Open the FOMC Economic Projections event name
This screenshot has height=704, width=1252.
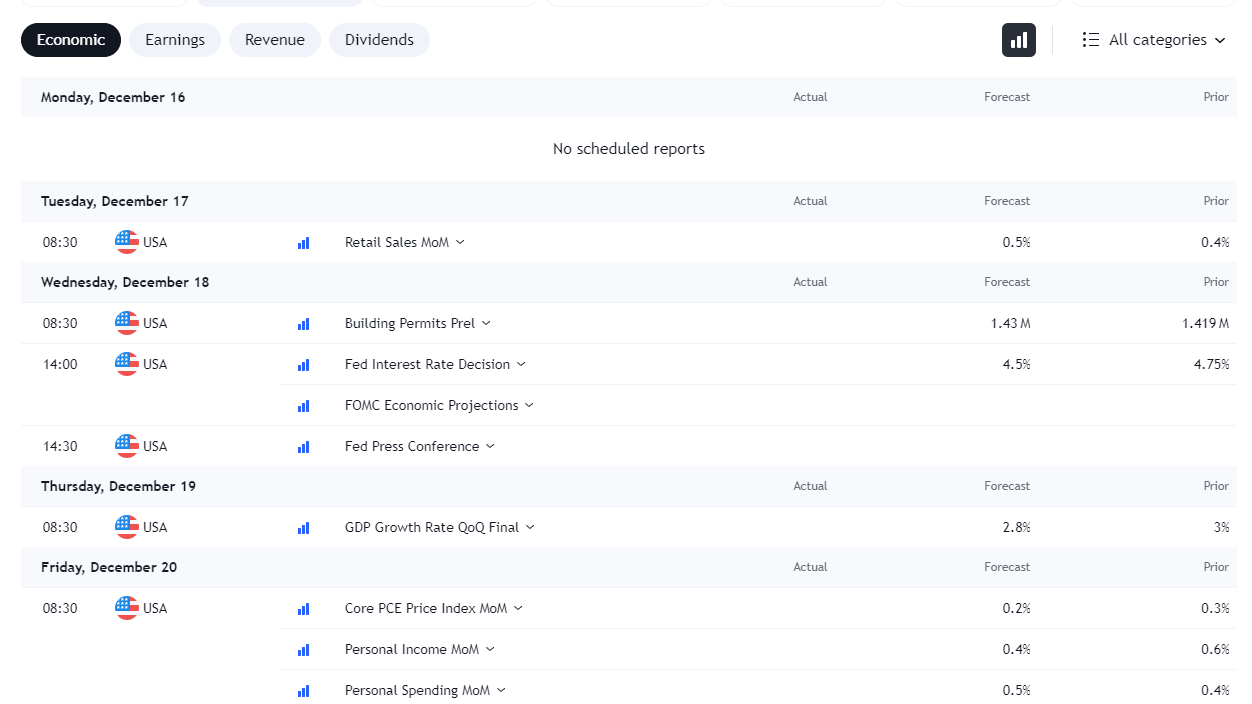click(x=432, y=405)
